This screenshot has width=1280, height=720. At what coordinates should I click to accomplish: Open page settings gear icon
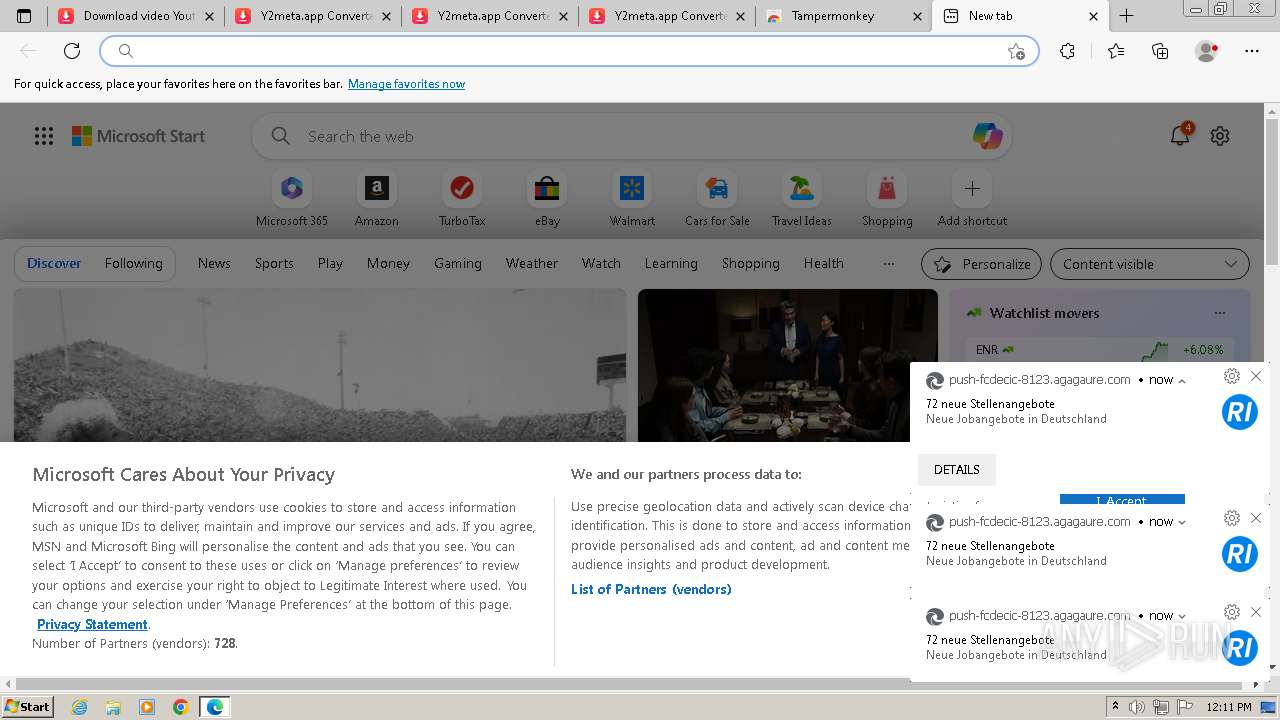[x=1220, y=136]
